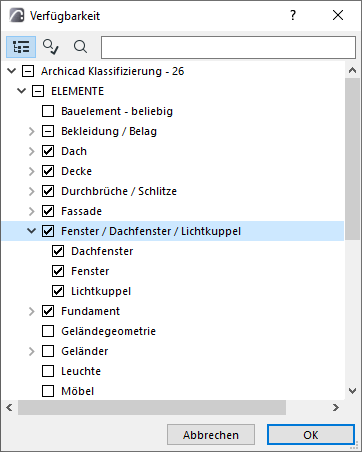Screen dimensions: 362x452
Task: Check the Geländer checkbox
Action: (x=48, y=351)
